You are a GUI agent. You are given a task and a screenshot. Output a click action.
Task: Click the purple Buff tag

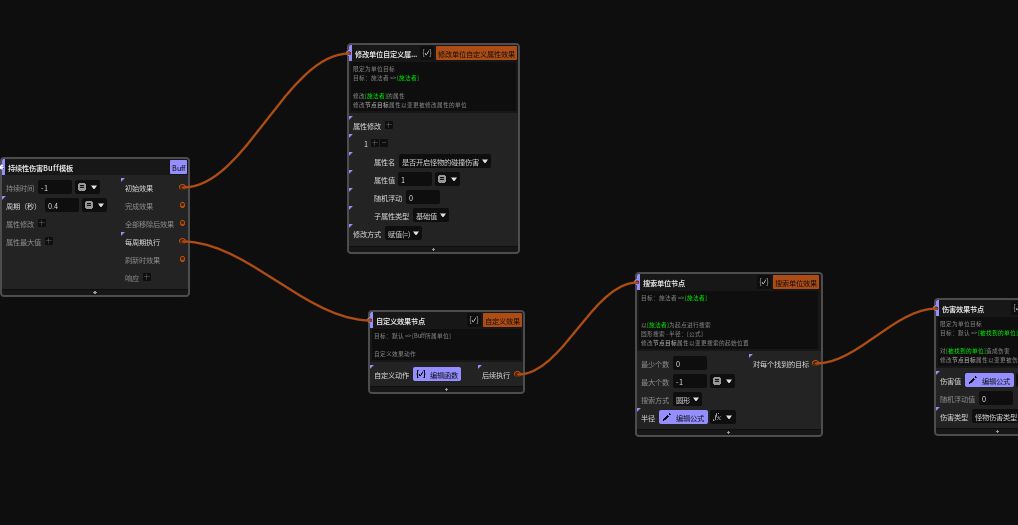tap(179, 167)
